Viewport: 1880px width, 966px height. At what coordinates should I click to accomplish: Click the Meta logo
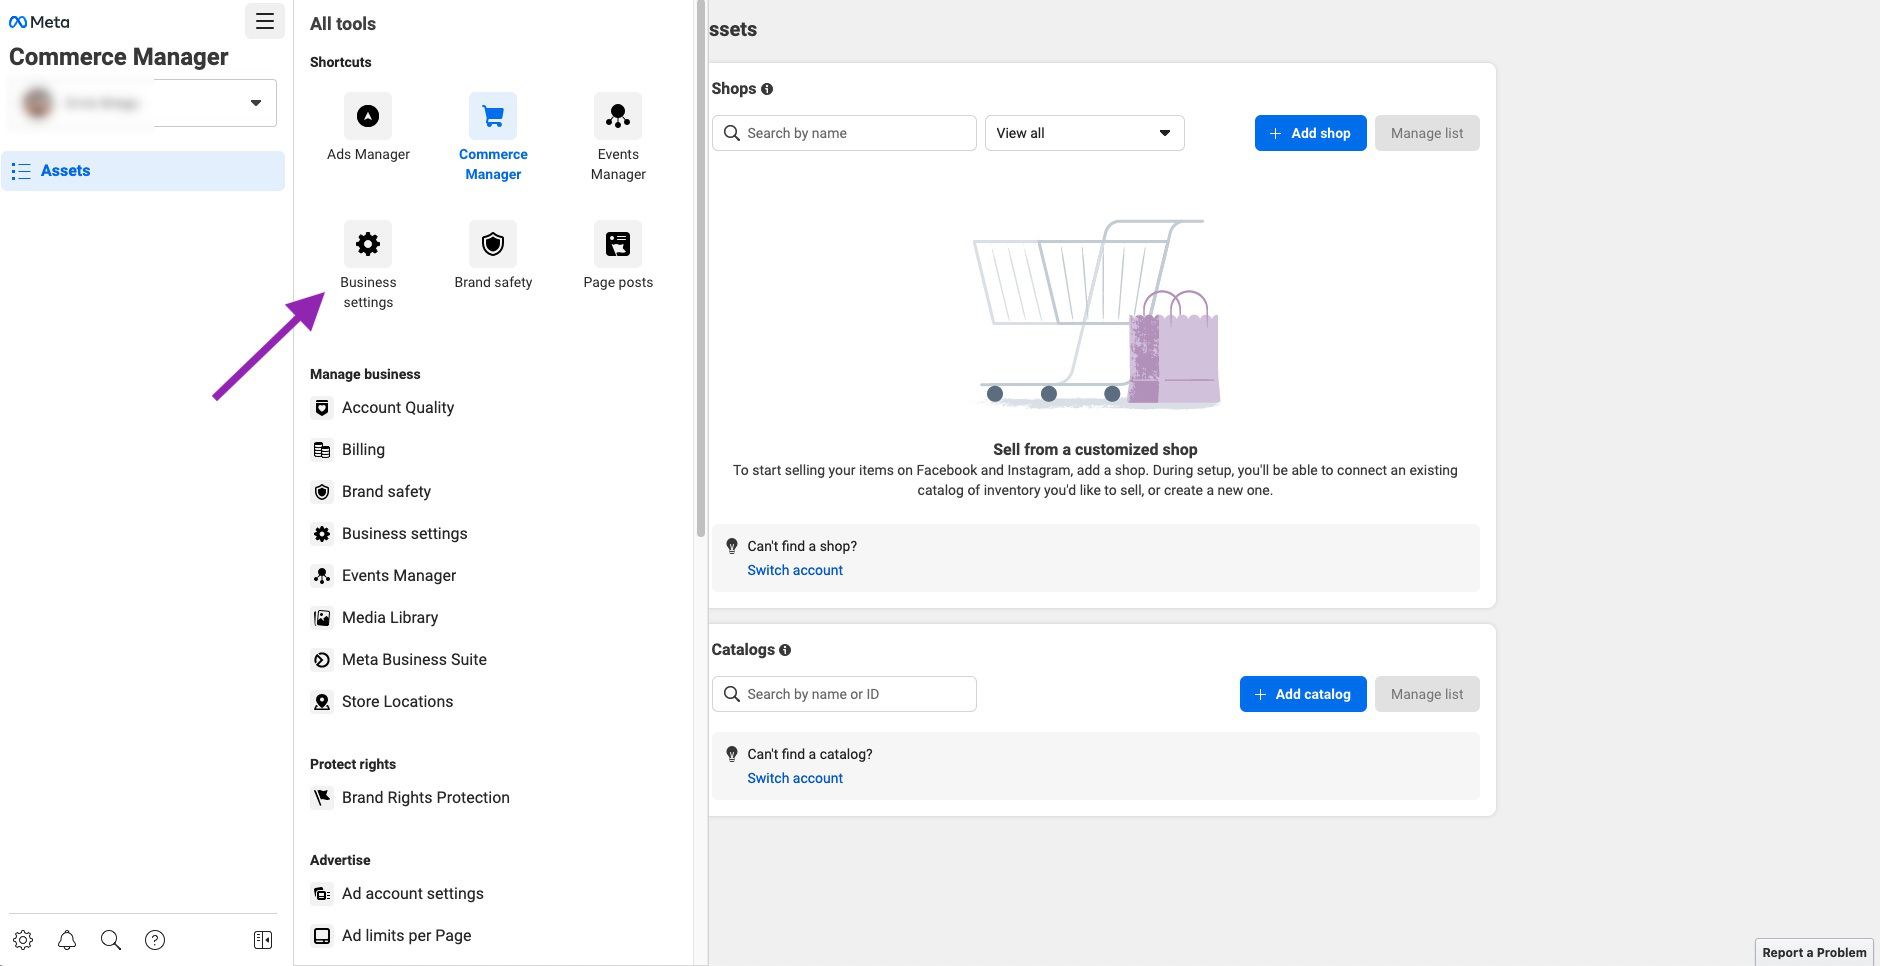coord(39,22)
